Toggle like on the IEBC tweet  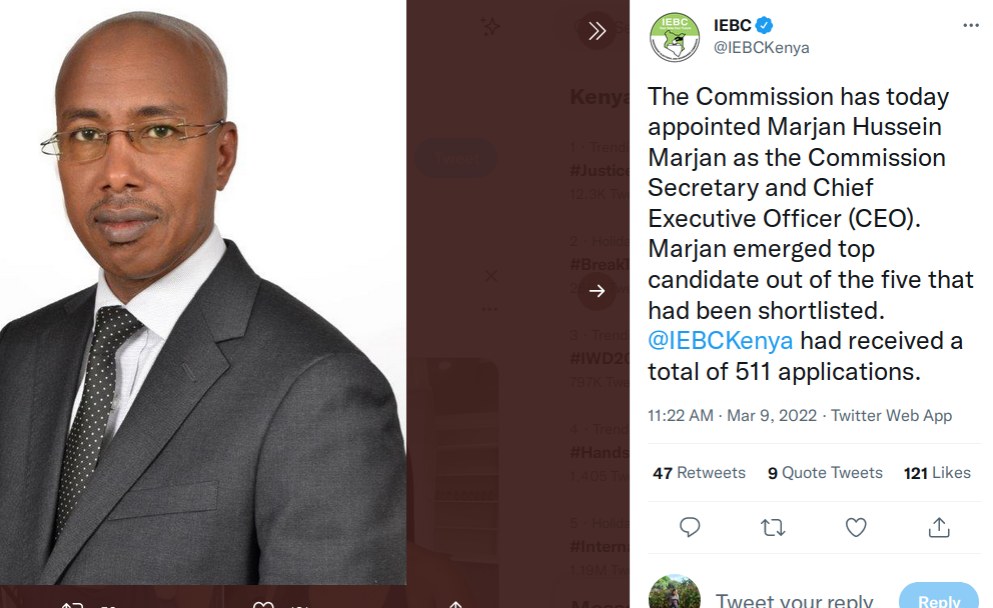pos(855,525)
